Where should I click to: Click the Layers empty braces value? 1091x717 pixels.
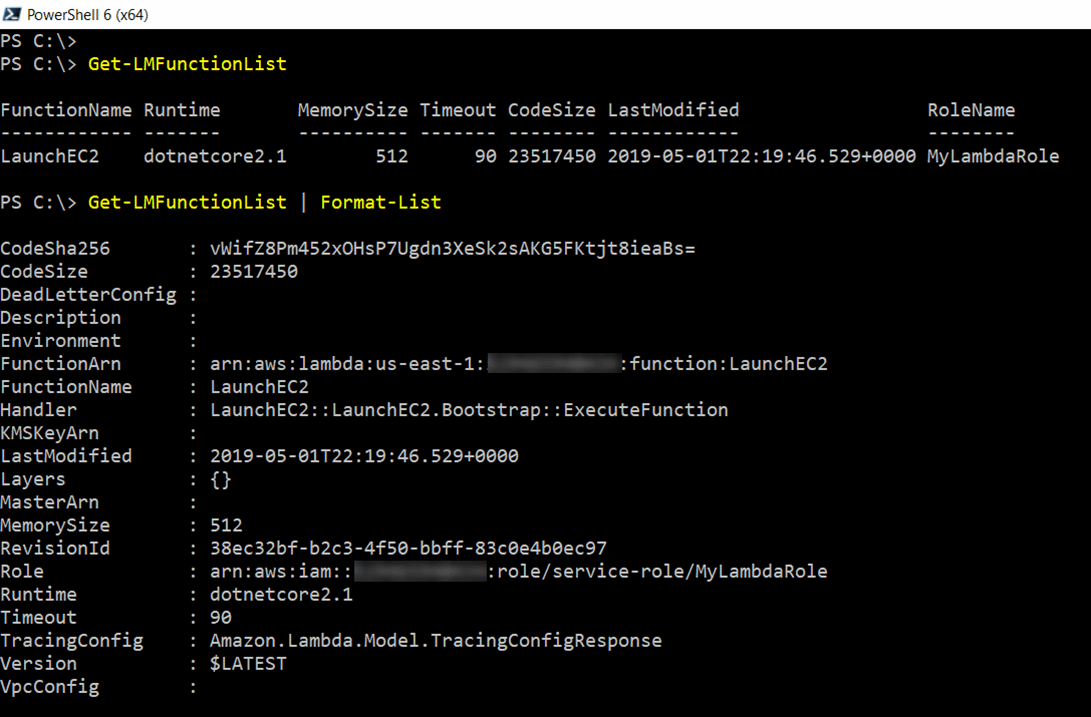(x=220, y=479)
